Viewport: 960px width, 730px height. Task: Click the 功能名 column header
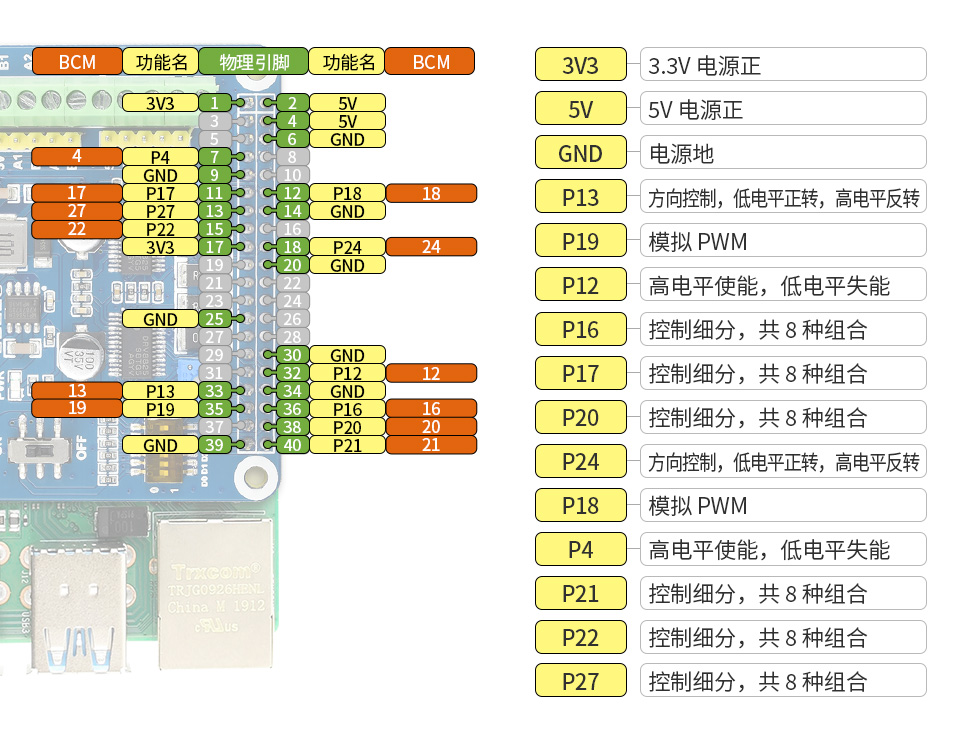160,61
